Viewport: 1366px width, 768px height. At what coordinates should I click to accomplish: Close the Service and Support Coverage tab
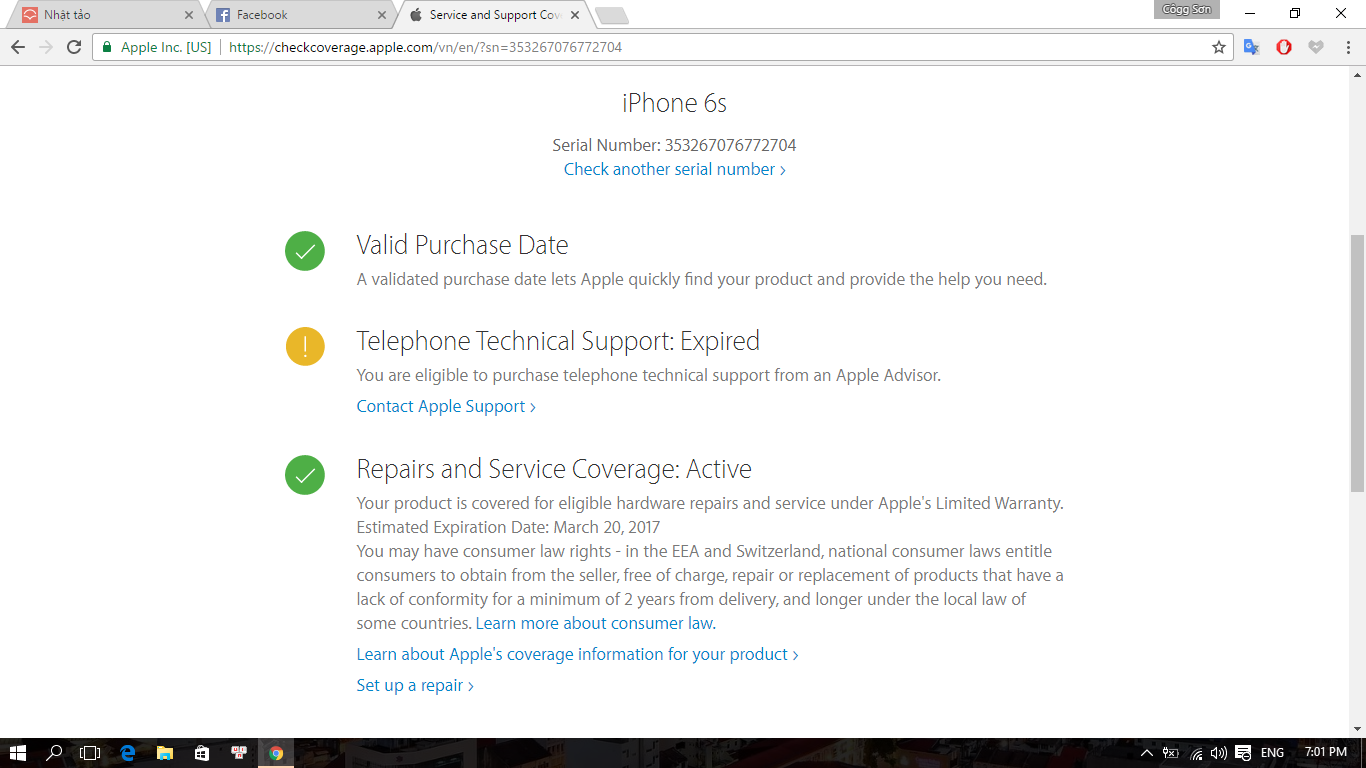(x=575, y=15)
